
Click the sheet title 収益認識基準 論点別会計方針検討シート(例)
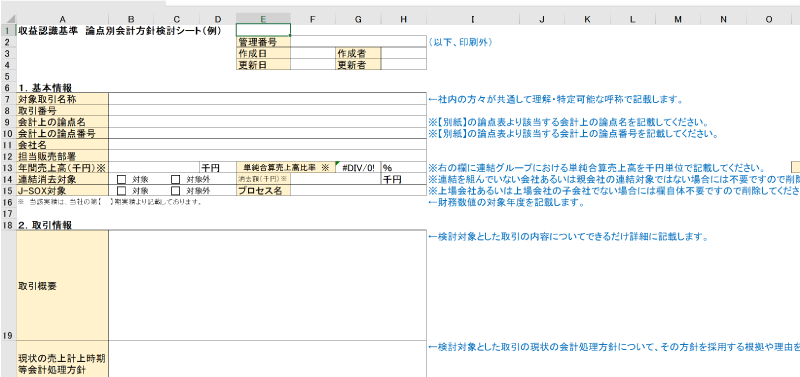[120, 31]
